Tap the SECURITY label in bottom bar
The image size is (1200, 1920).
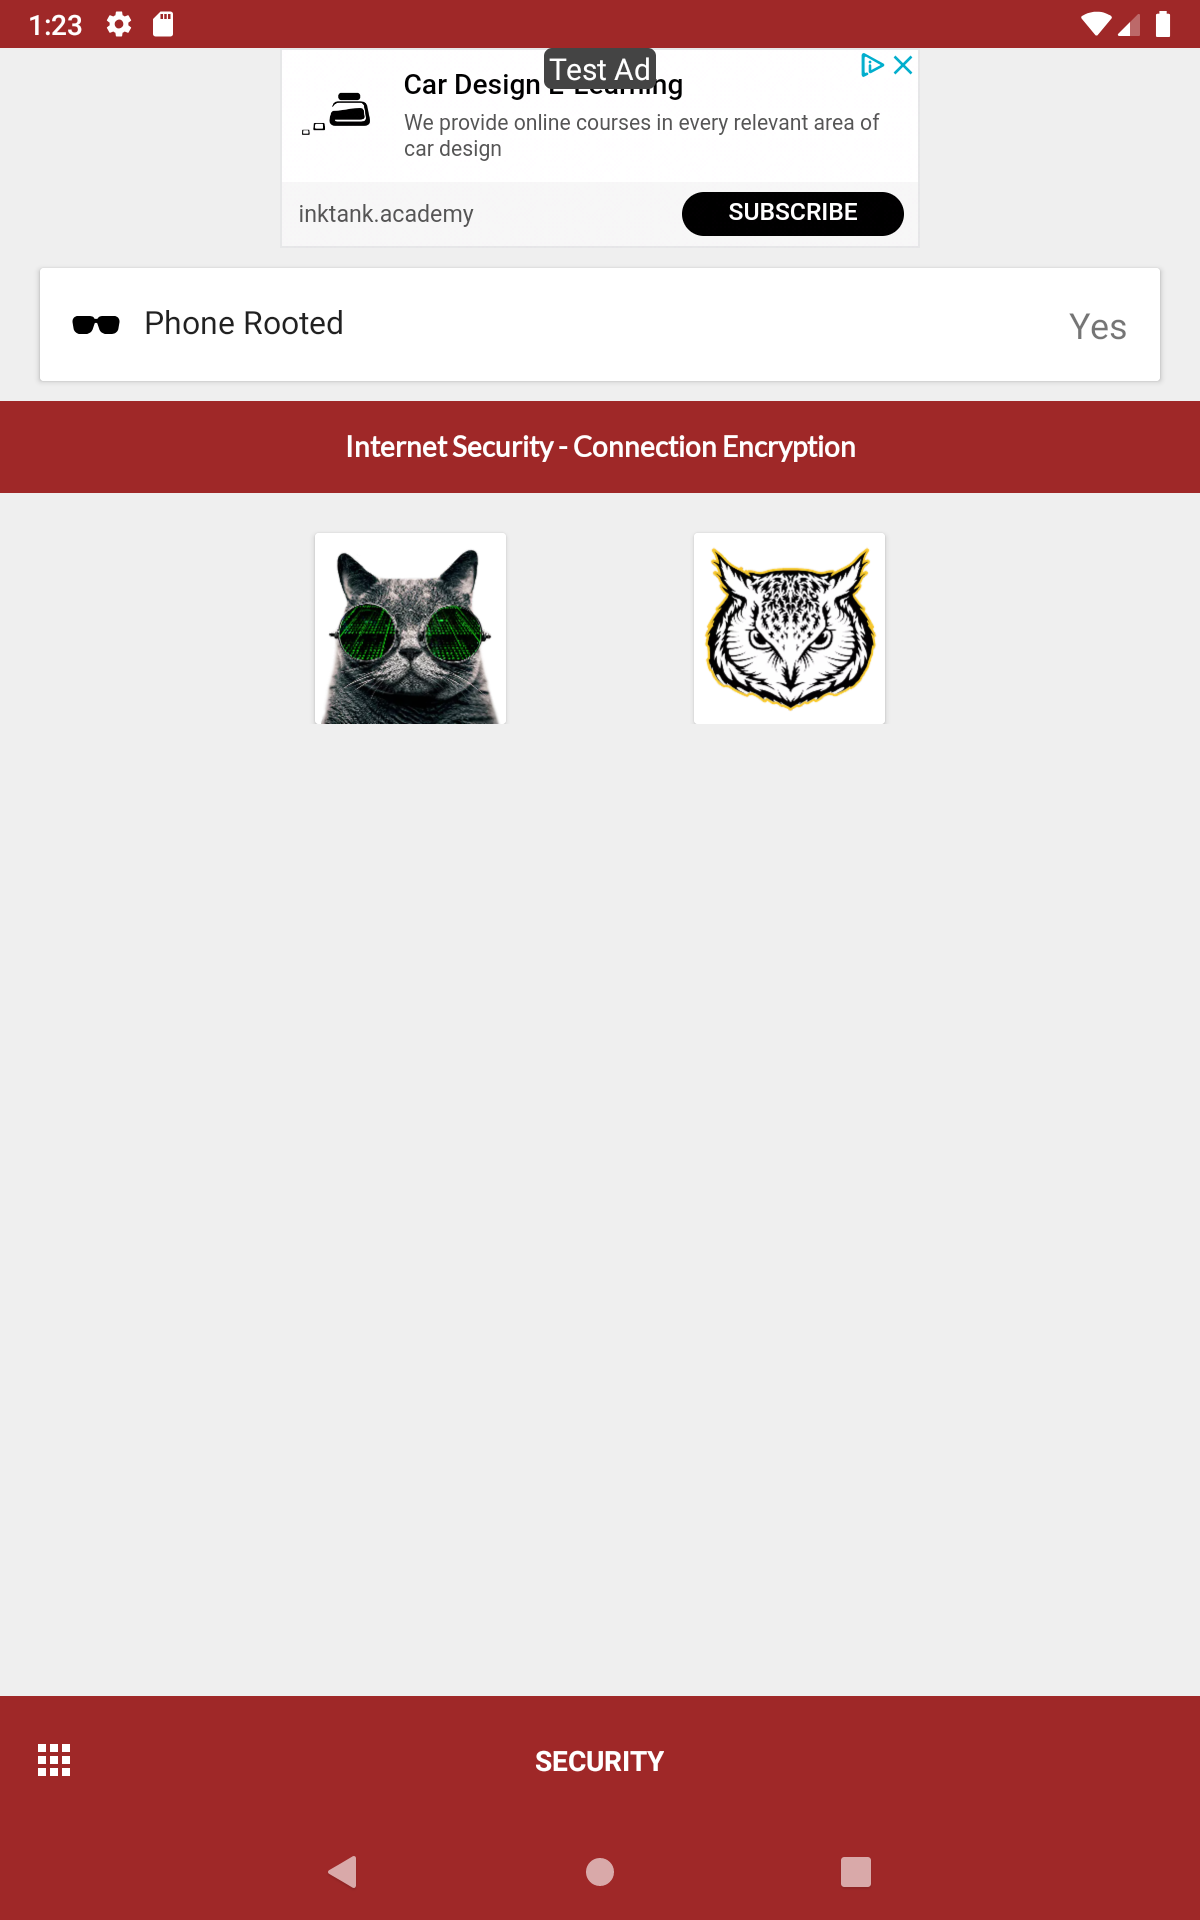600,1761
